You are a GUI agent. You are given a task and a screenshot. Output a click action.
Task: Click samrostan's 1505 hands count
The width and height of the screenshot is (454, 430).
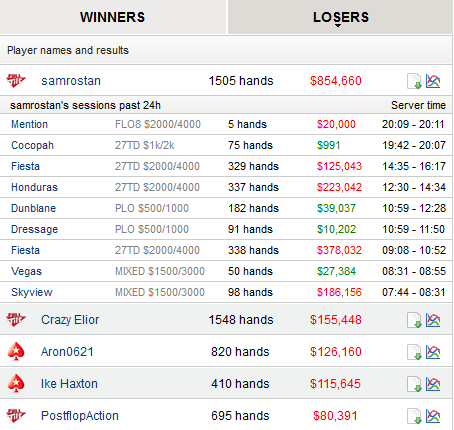[241, 81]
